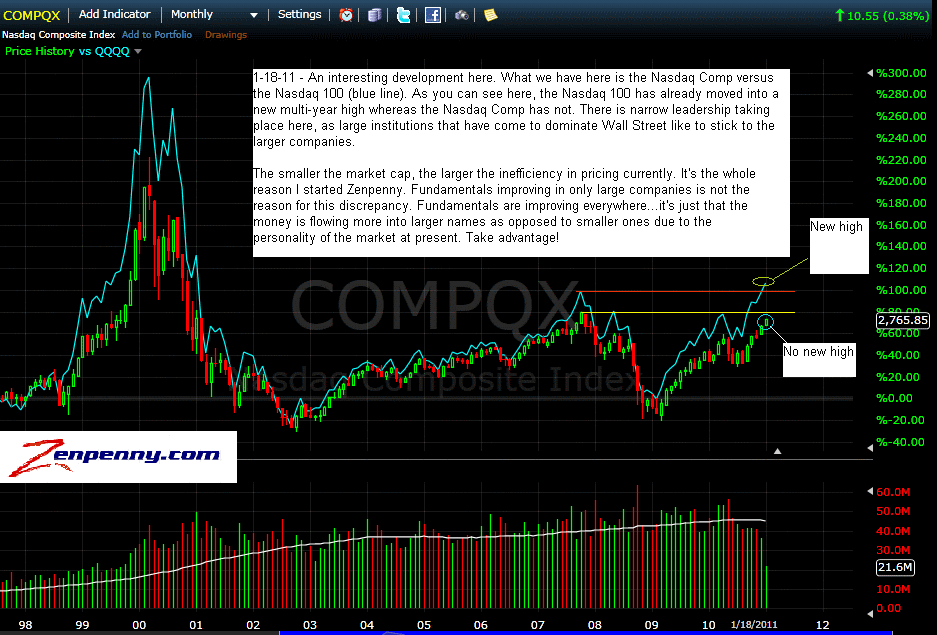Click the %240.00 scale label
Image resolution: width=937 pixels, height=635 pixels.
901,138
